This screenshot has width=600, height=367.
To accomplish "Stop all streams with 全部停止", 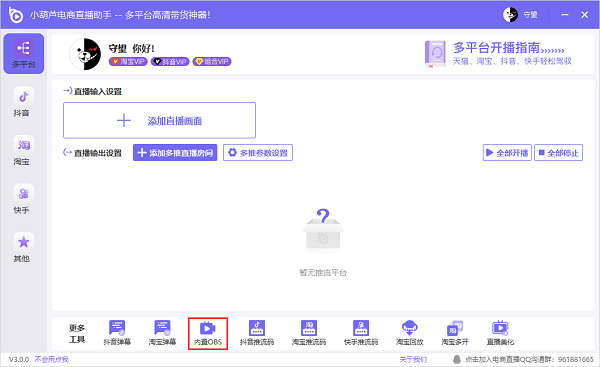I will [x=558, y=153].
